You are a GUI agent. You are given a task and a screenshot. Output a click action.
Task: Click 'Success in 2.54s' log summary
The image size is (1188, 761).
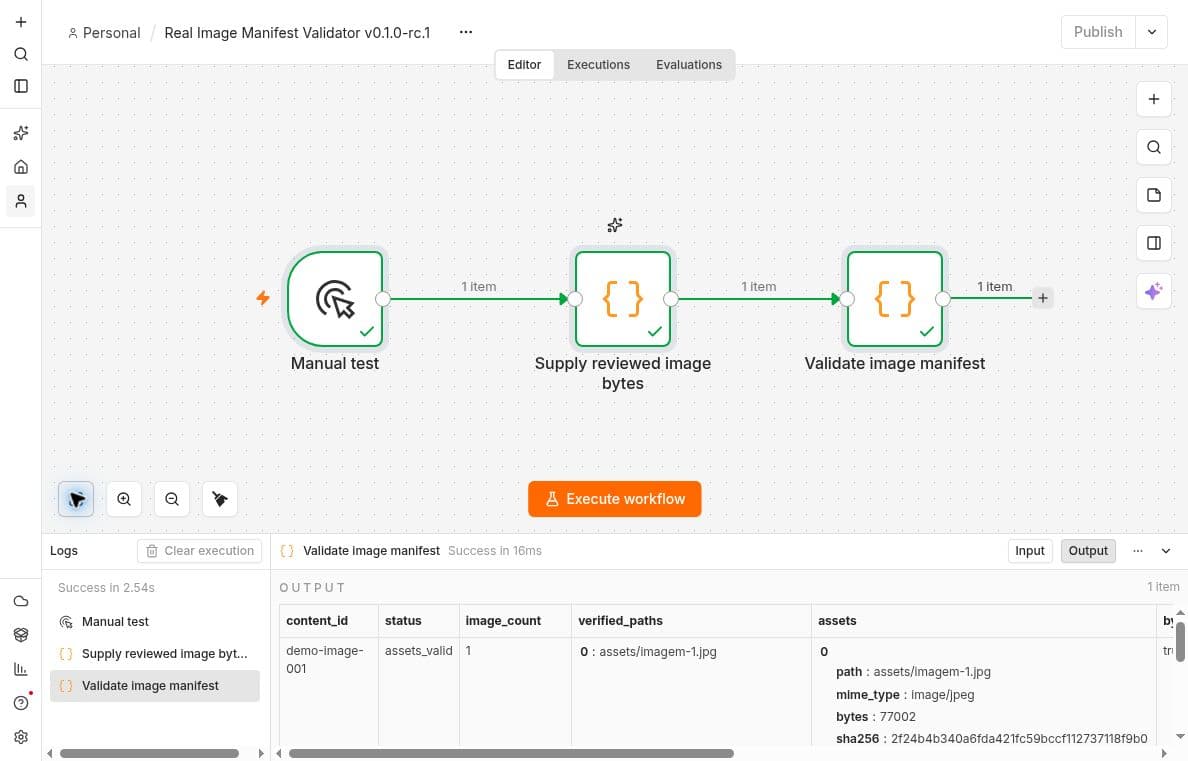click(x=106, y=587)
